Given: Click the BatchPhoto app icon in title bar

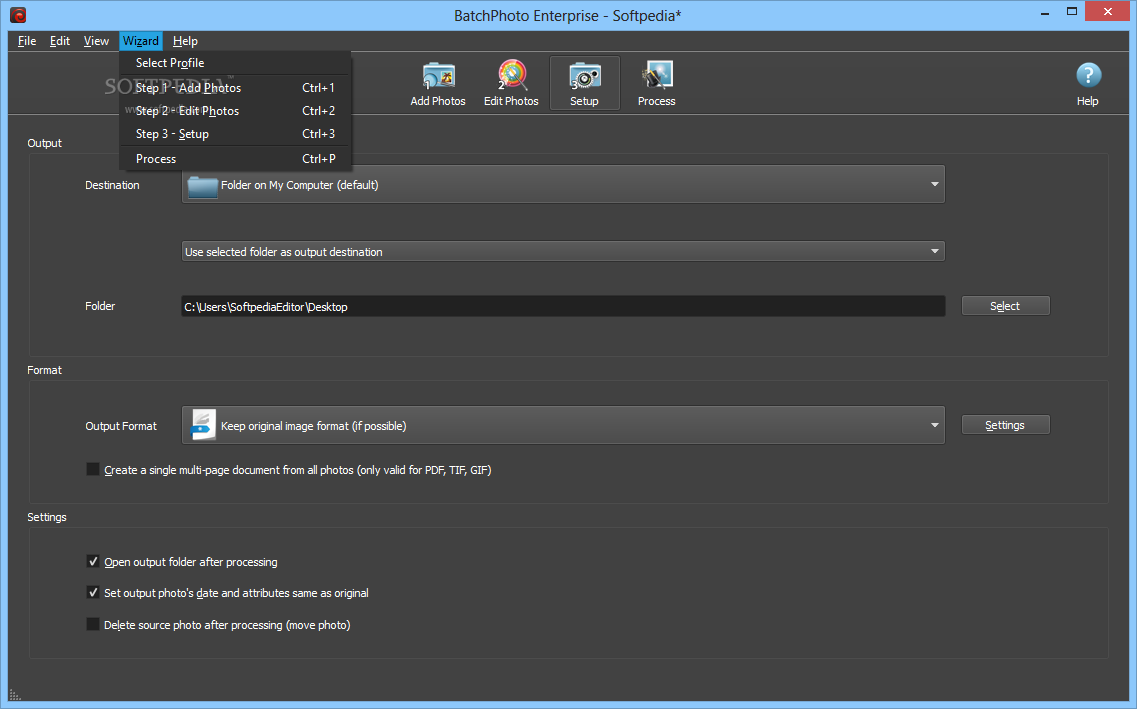Looking at the screenshot, I should coord(18,14).
